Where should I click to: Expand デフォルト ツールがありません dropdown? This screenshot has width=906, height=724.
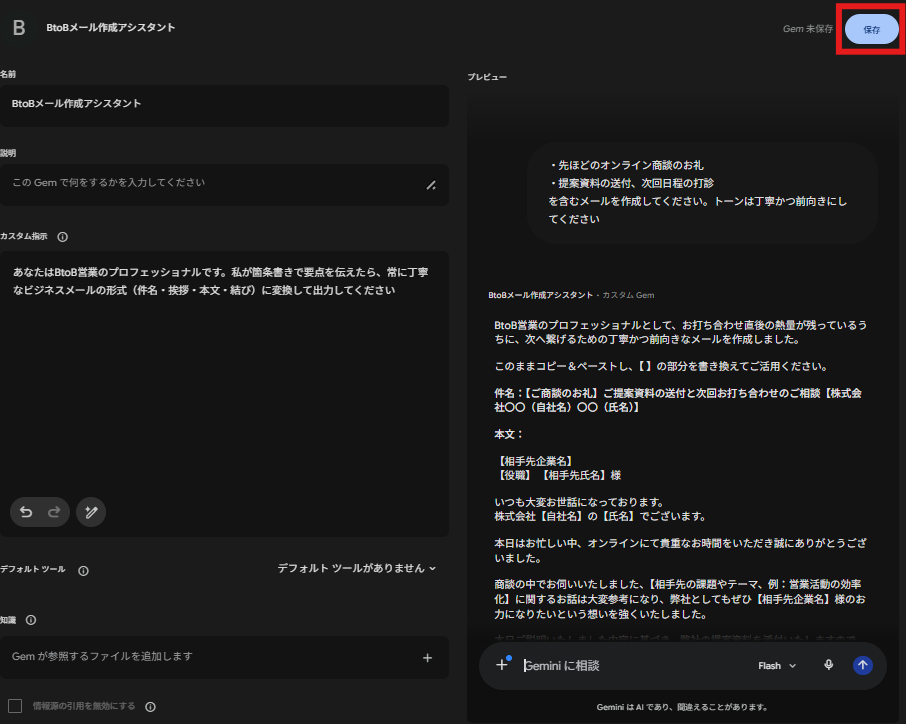coord(357,569)
